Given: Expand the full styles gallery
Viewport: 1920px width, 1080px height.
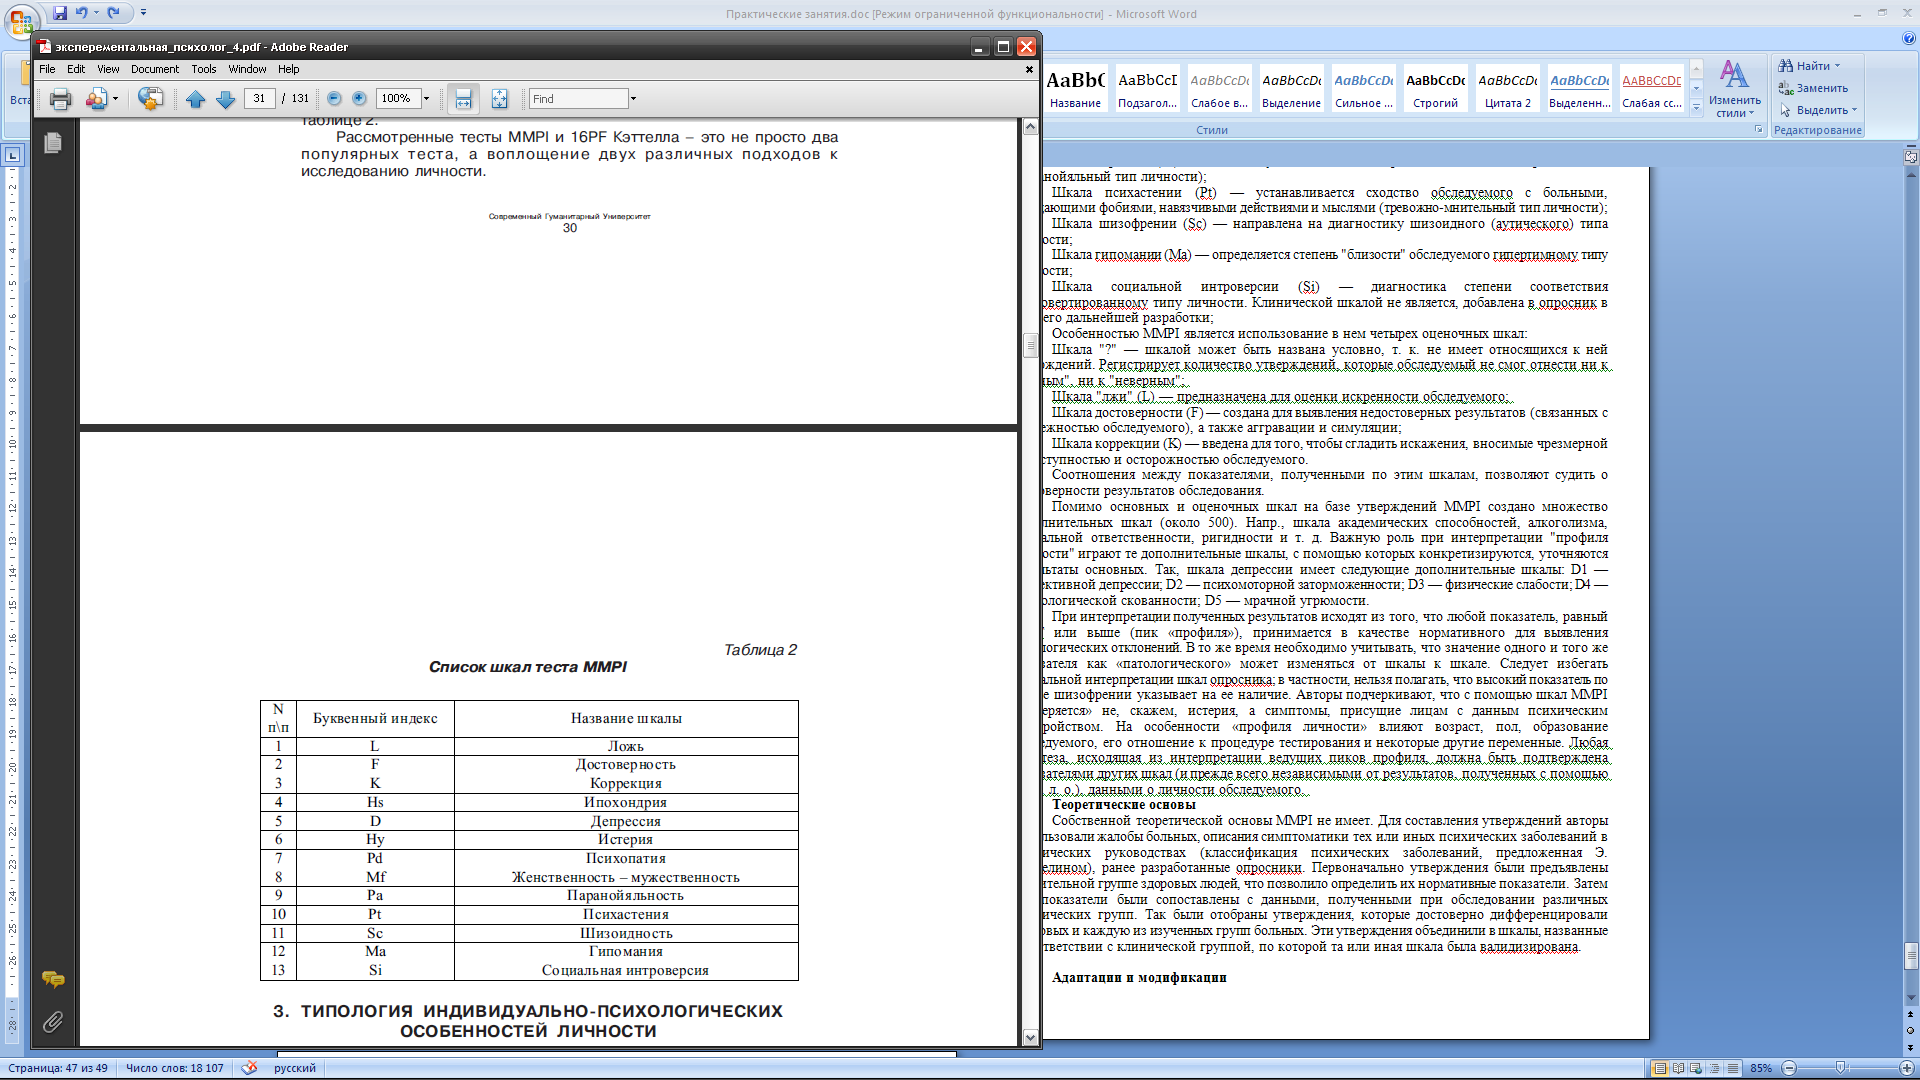Looking at the screenshot, I should [x=1696, y=108].
